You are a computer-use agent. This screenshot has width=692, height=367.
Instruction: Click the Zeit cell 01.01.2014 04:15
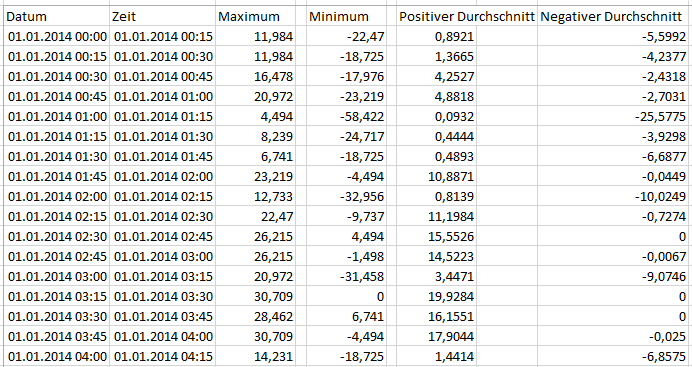point(162,356)
